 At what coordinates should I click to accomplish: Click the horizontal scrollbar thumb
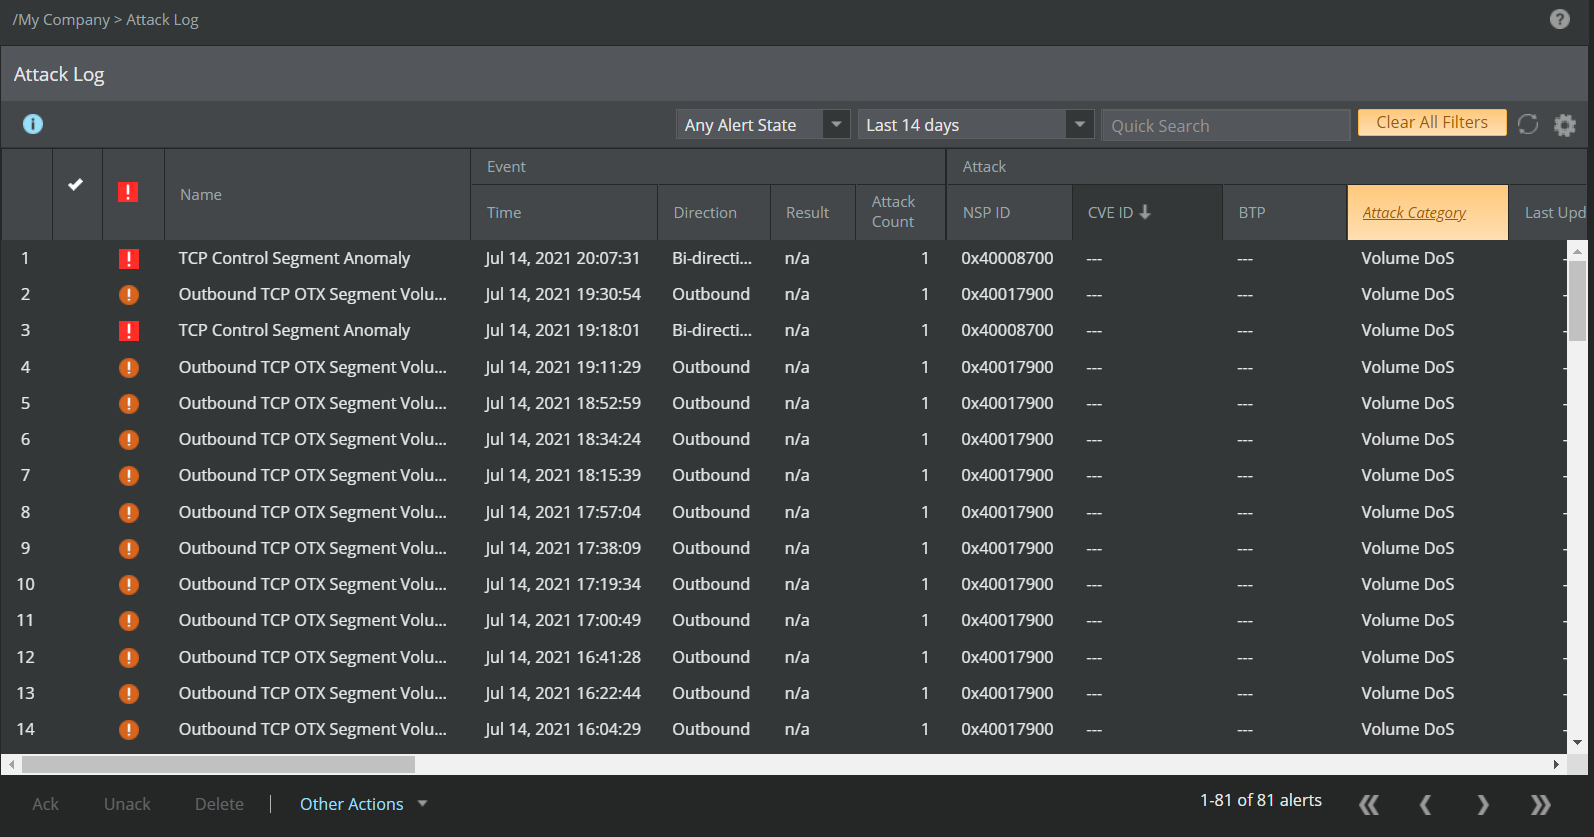pyautogui.click(x=218, y=764)
